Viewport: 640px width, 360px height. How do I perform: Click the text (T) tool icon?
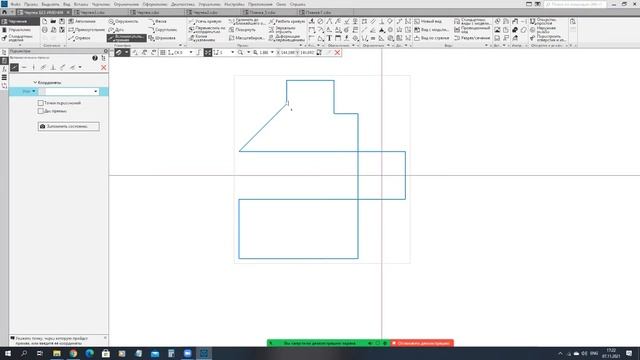click(x=329, y=38)
